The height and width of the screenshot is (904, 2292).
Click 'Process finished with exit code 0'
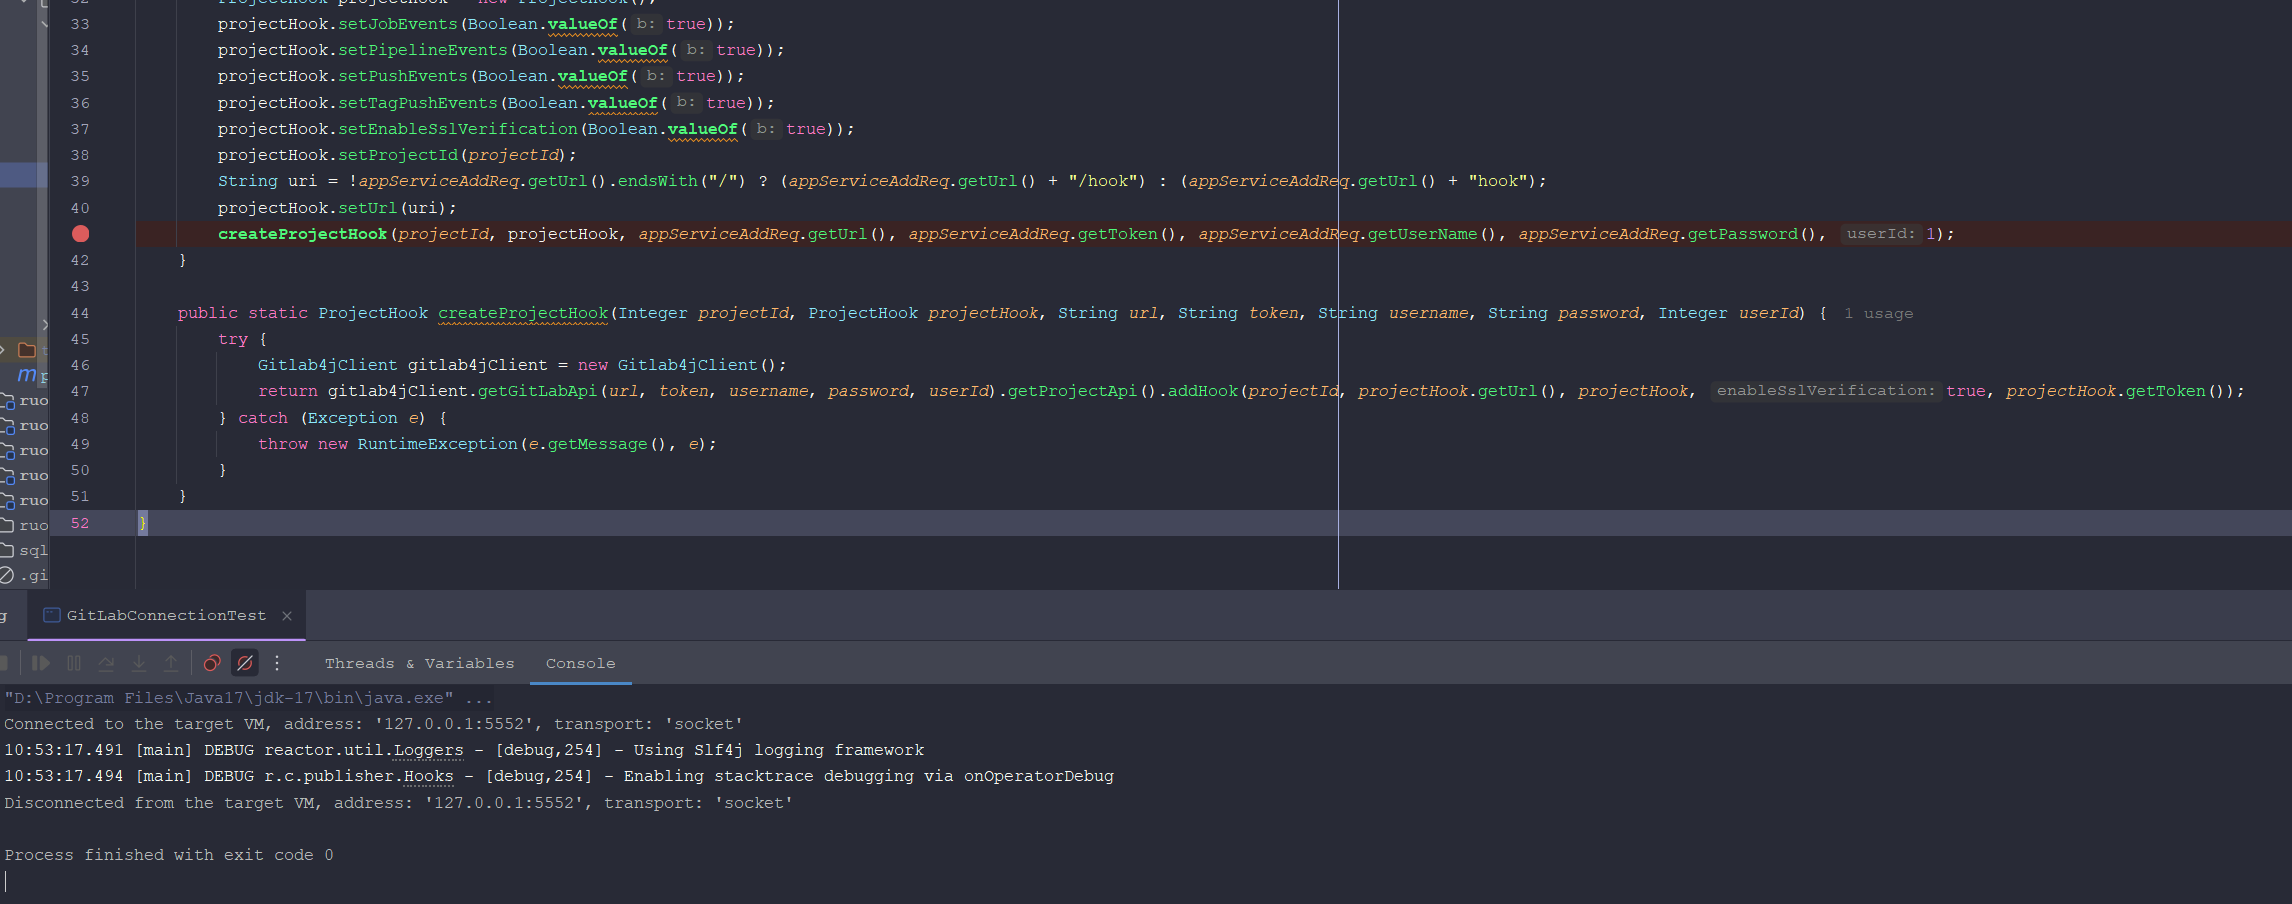pyautogui.click(x=169, y=855)
